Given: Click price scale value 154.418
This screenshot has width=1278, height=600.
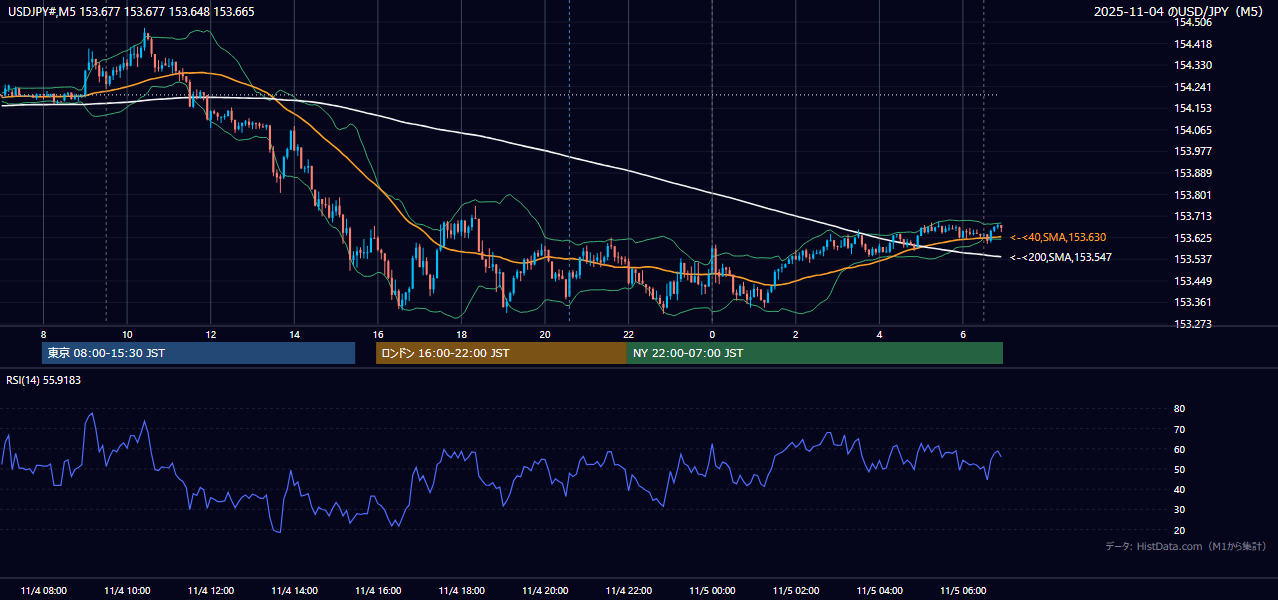Looking at the screenshot, I should [x=1193, y=44].
